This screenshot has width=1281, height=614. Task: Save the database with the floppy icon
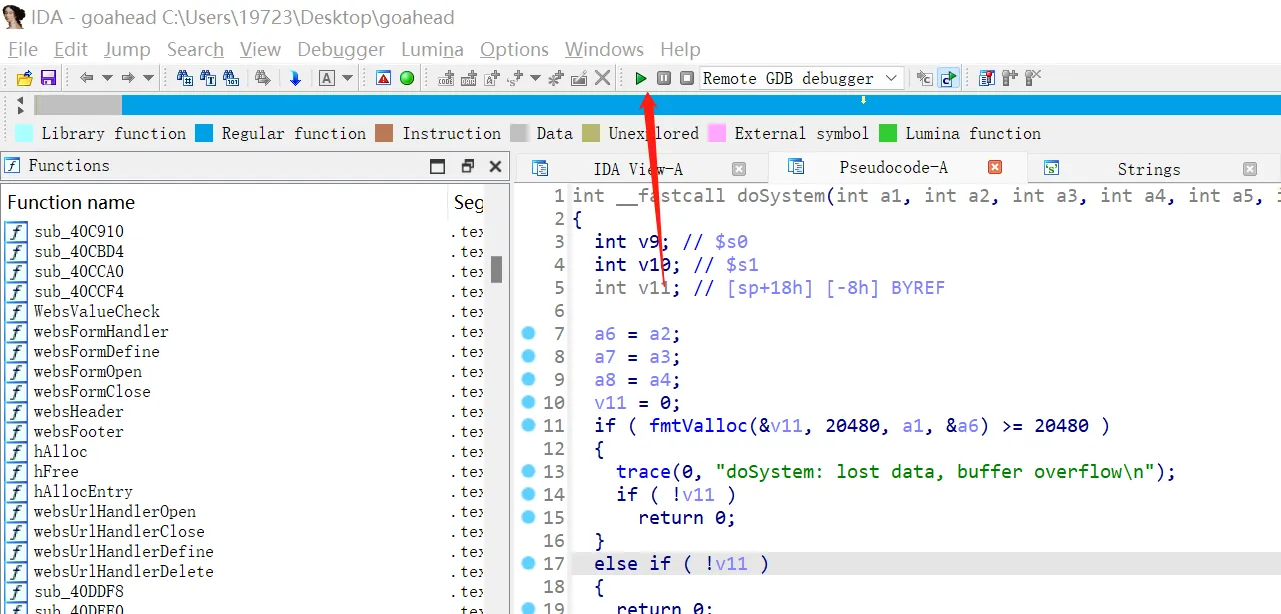click(x=48, y=78)
